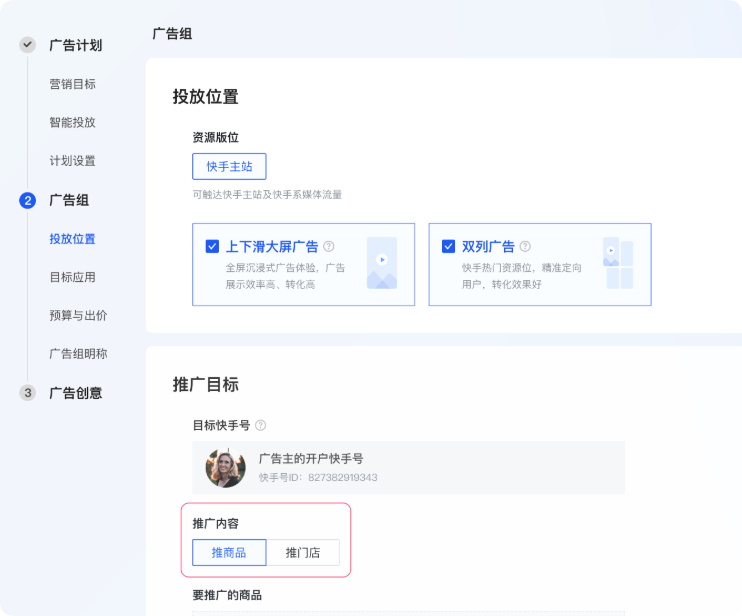
Task: Click the double-column ad preview illustration
Action: pos(618,263)
